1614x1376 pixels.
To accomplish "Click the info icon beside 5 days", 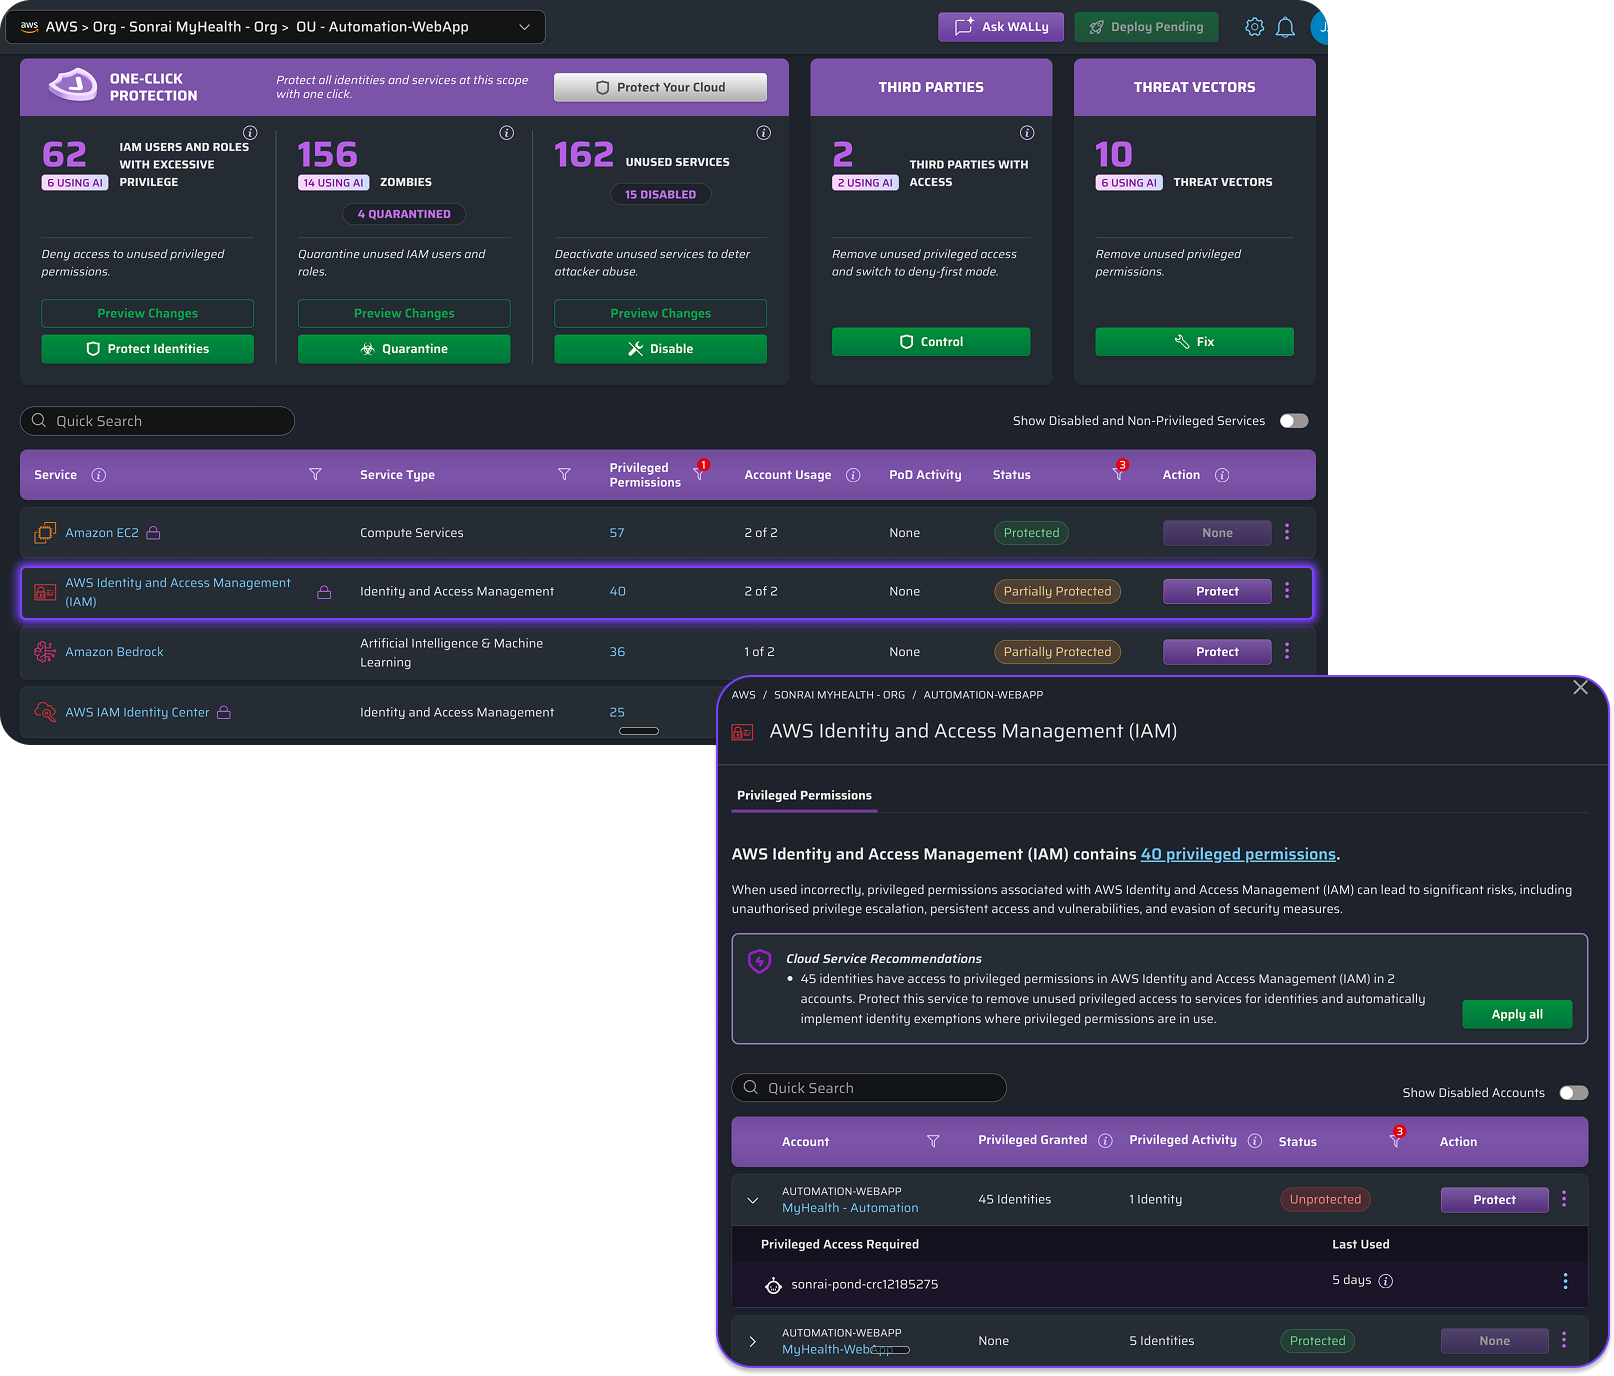I will [x=1386, y=1281].
